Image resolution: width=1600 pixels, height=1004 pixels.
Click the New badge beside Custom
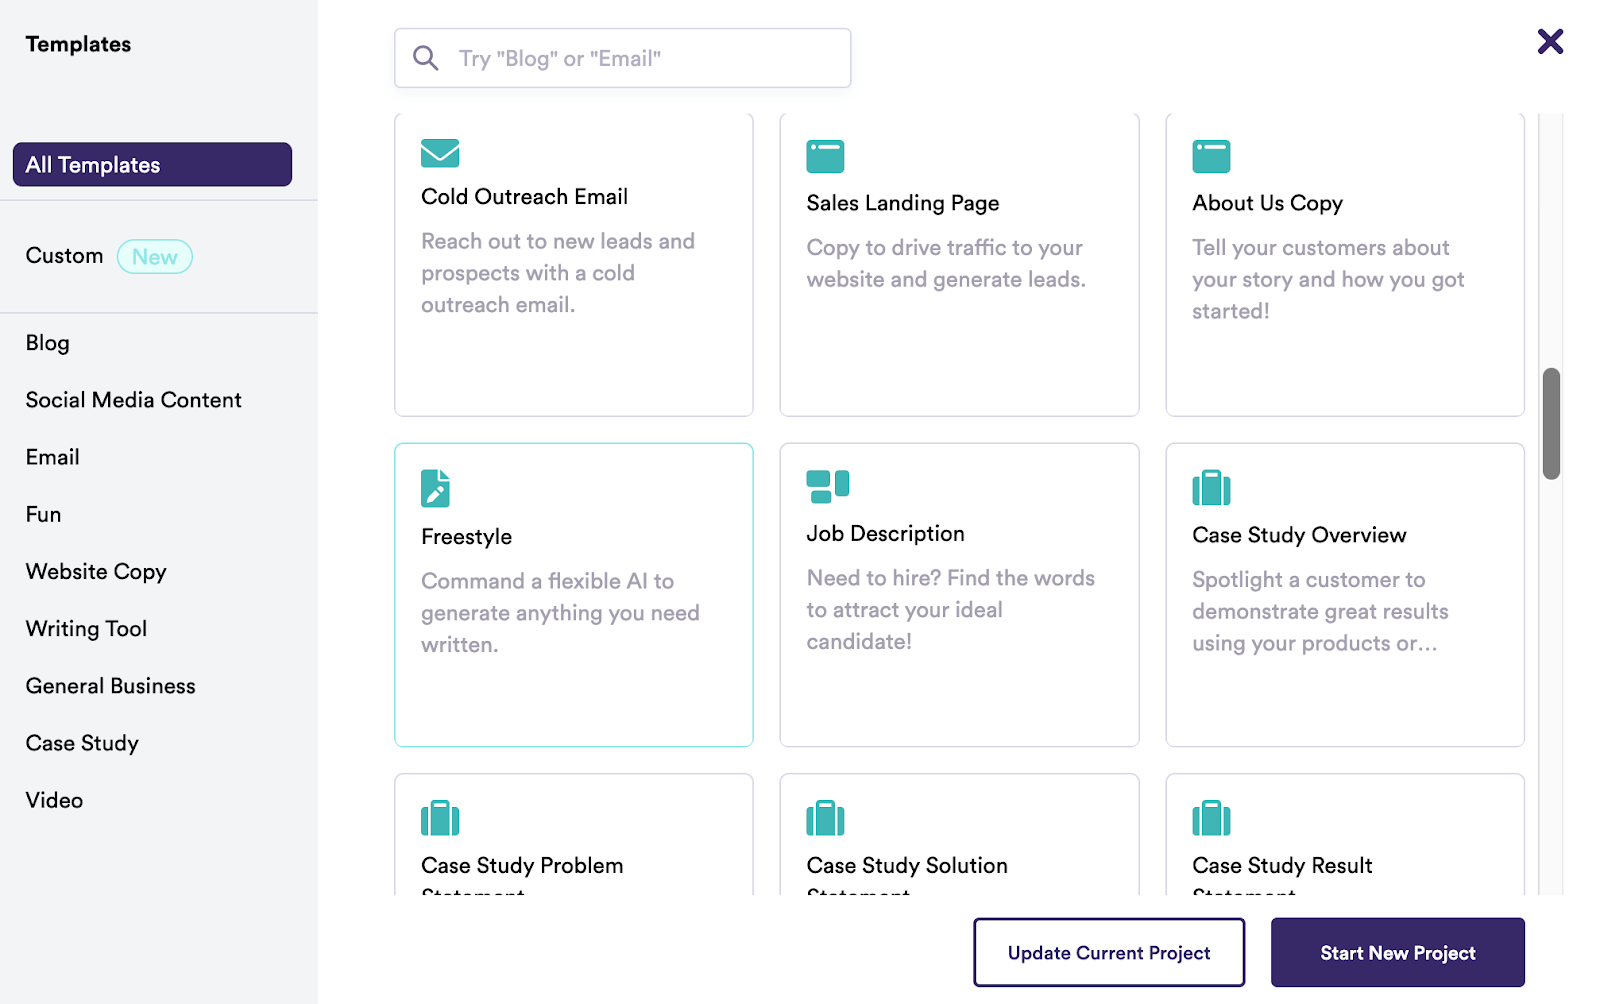(x=155, y=257)
